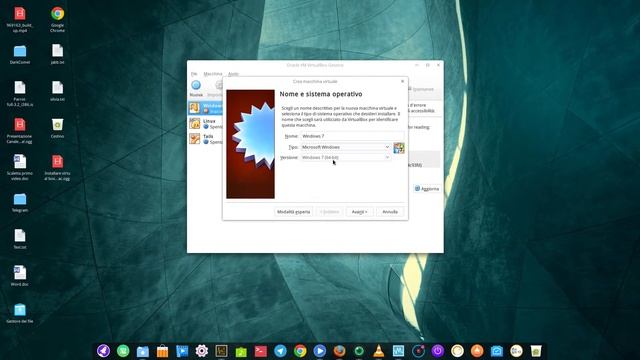Click the Windows 7 OS type icon beside Tipo
Image resolution: width=640 pixels, height=360 pixels.
(399, 148)
